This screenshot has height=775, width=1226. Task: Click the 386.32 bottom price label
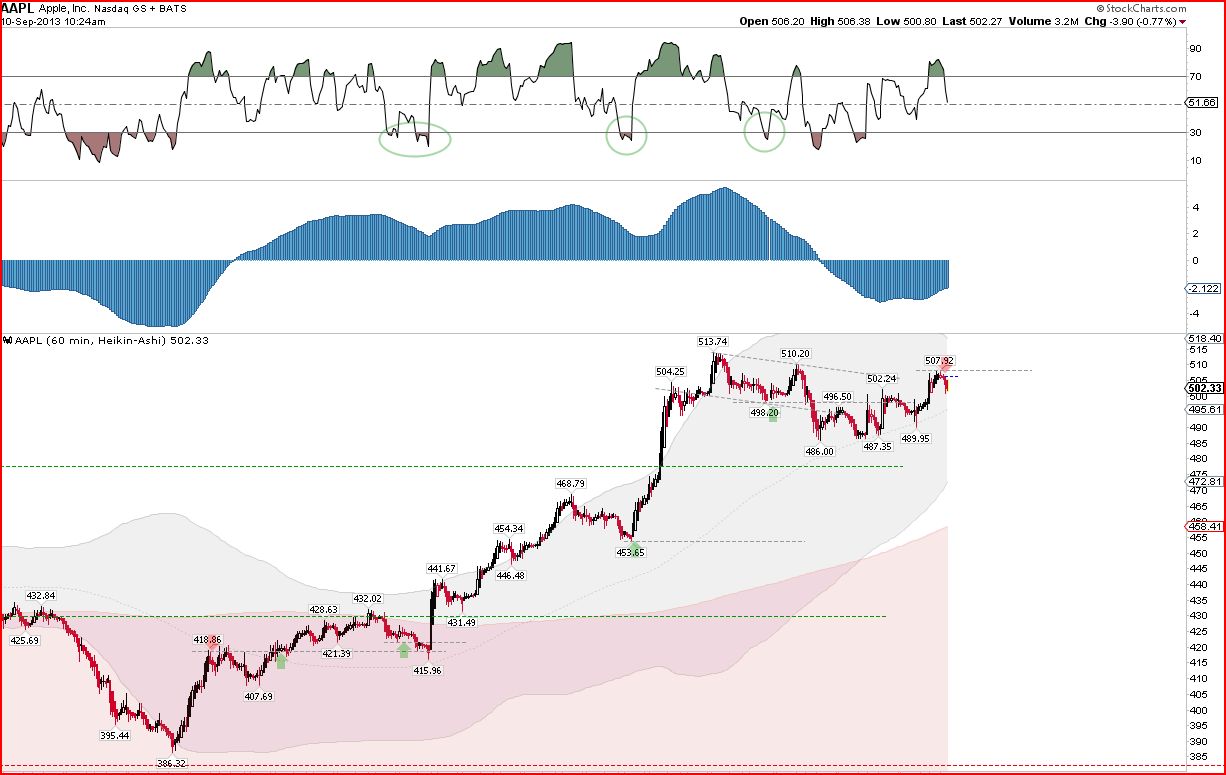coord(171,763)
